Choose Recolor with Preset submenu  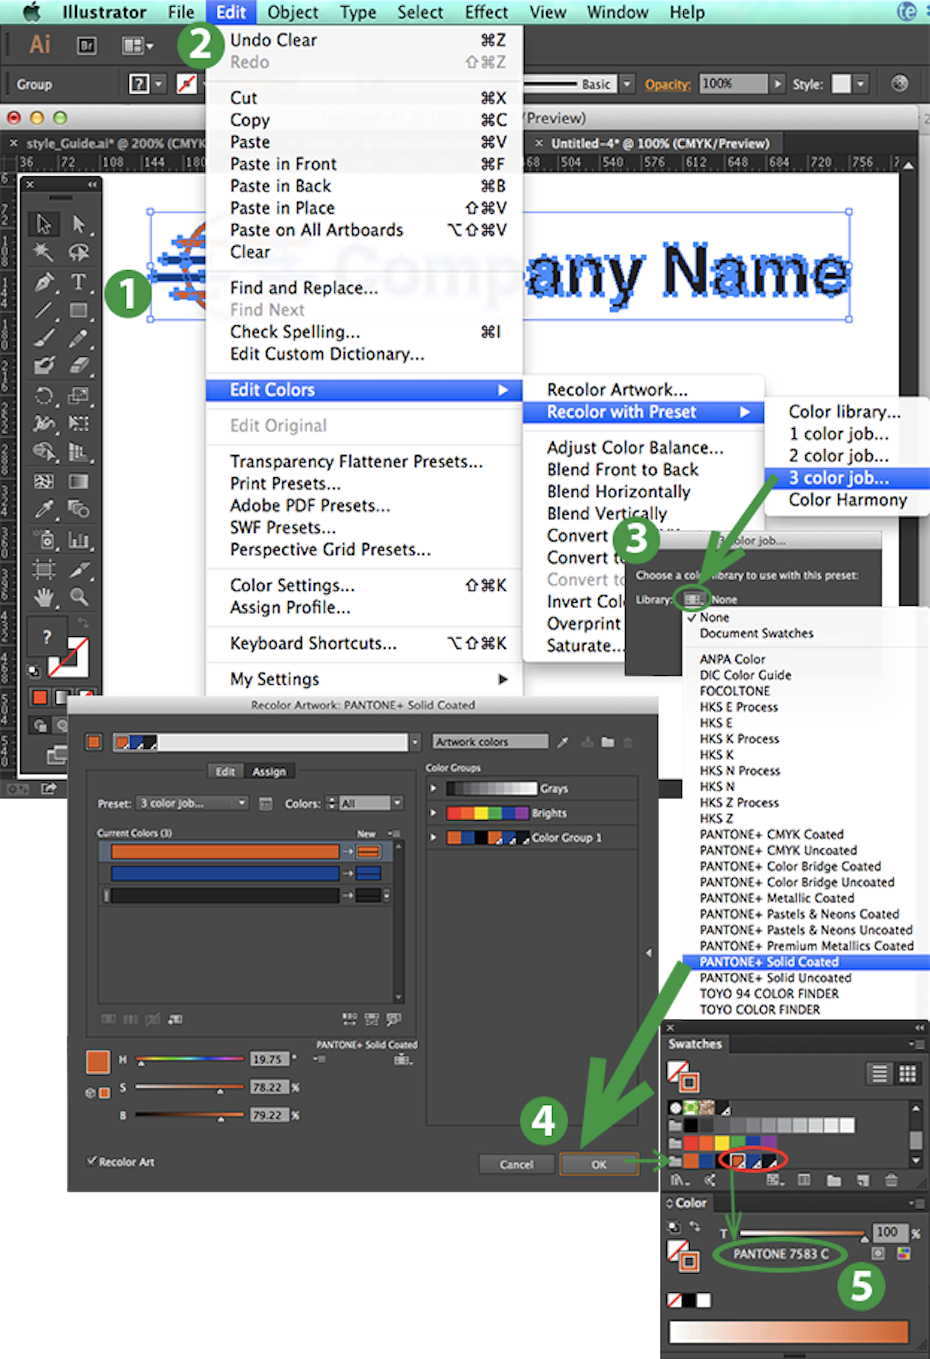[643, 412]
